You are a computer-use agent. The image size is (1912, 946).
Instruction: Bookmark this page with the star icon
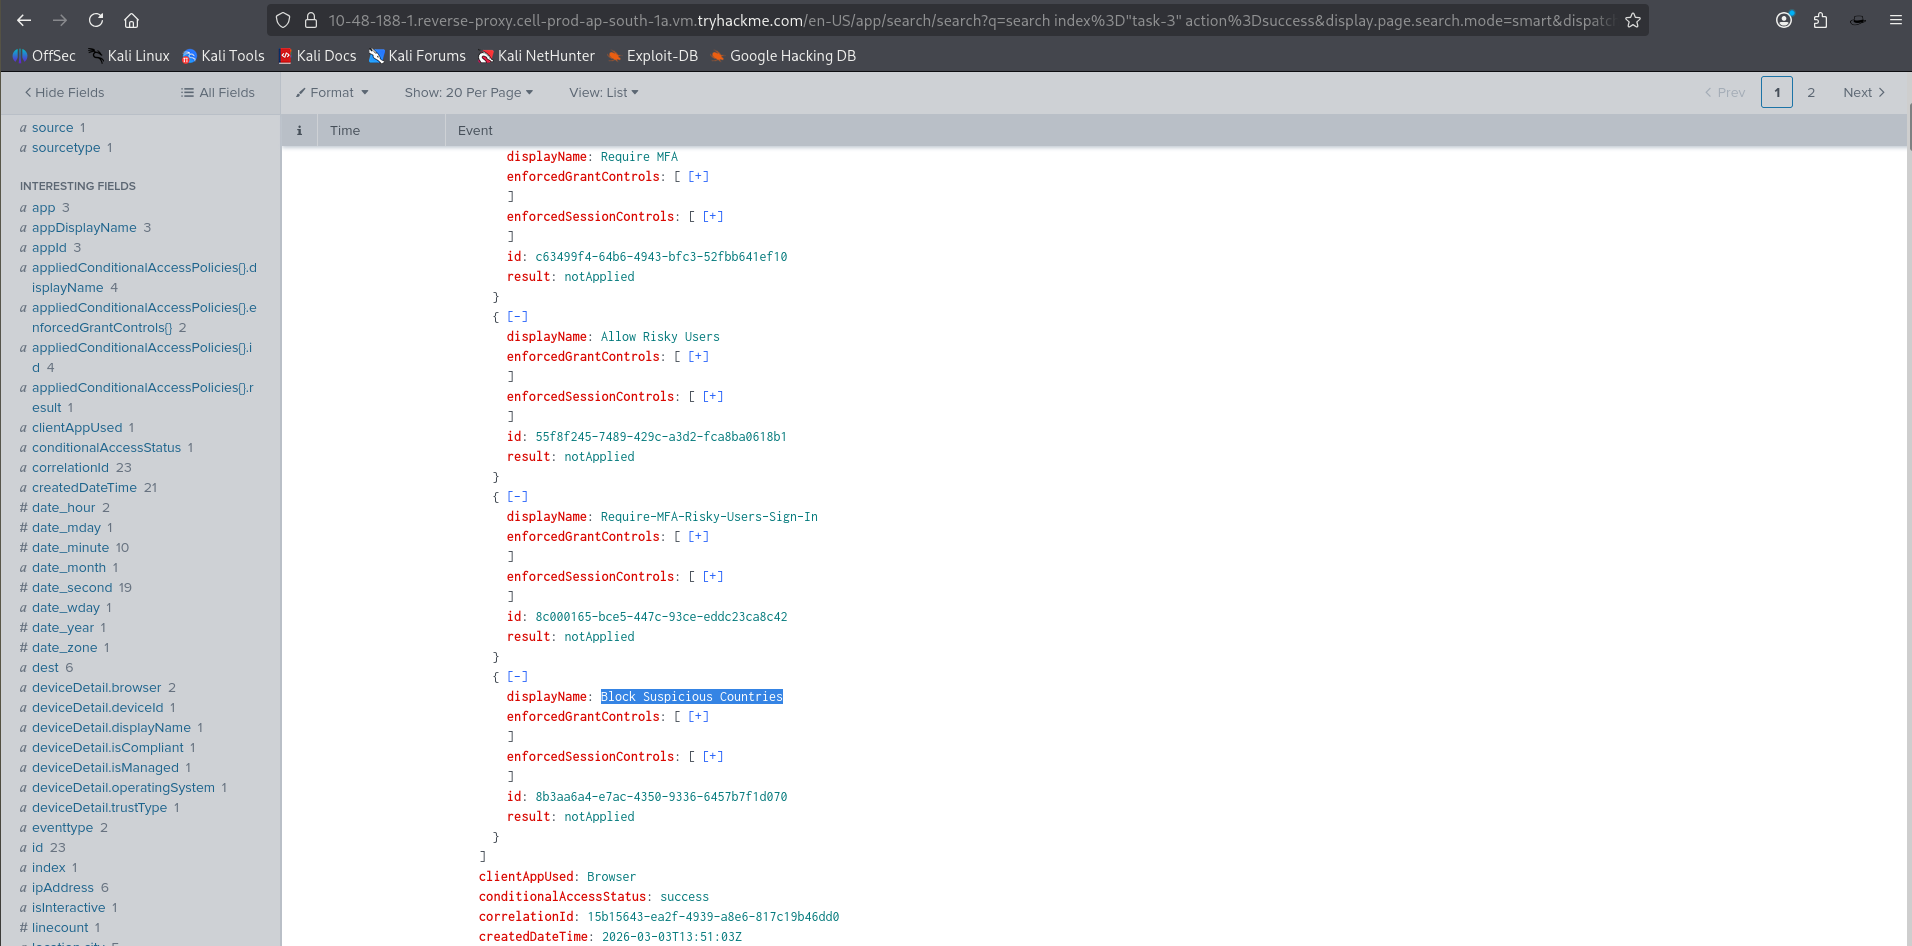(x=1633, y=20)
